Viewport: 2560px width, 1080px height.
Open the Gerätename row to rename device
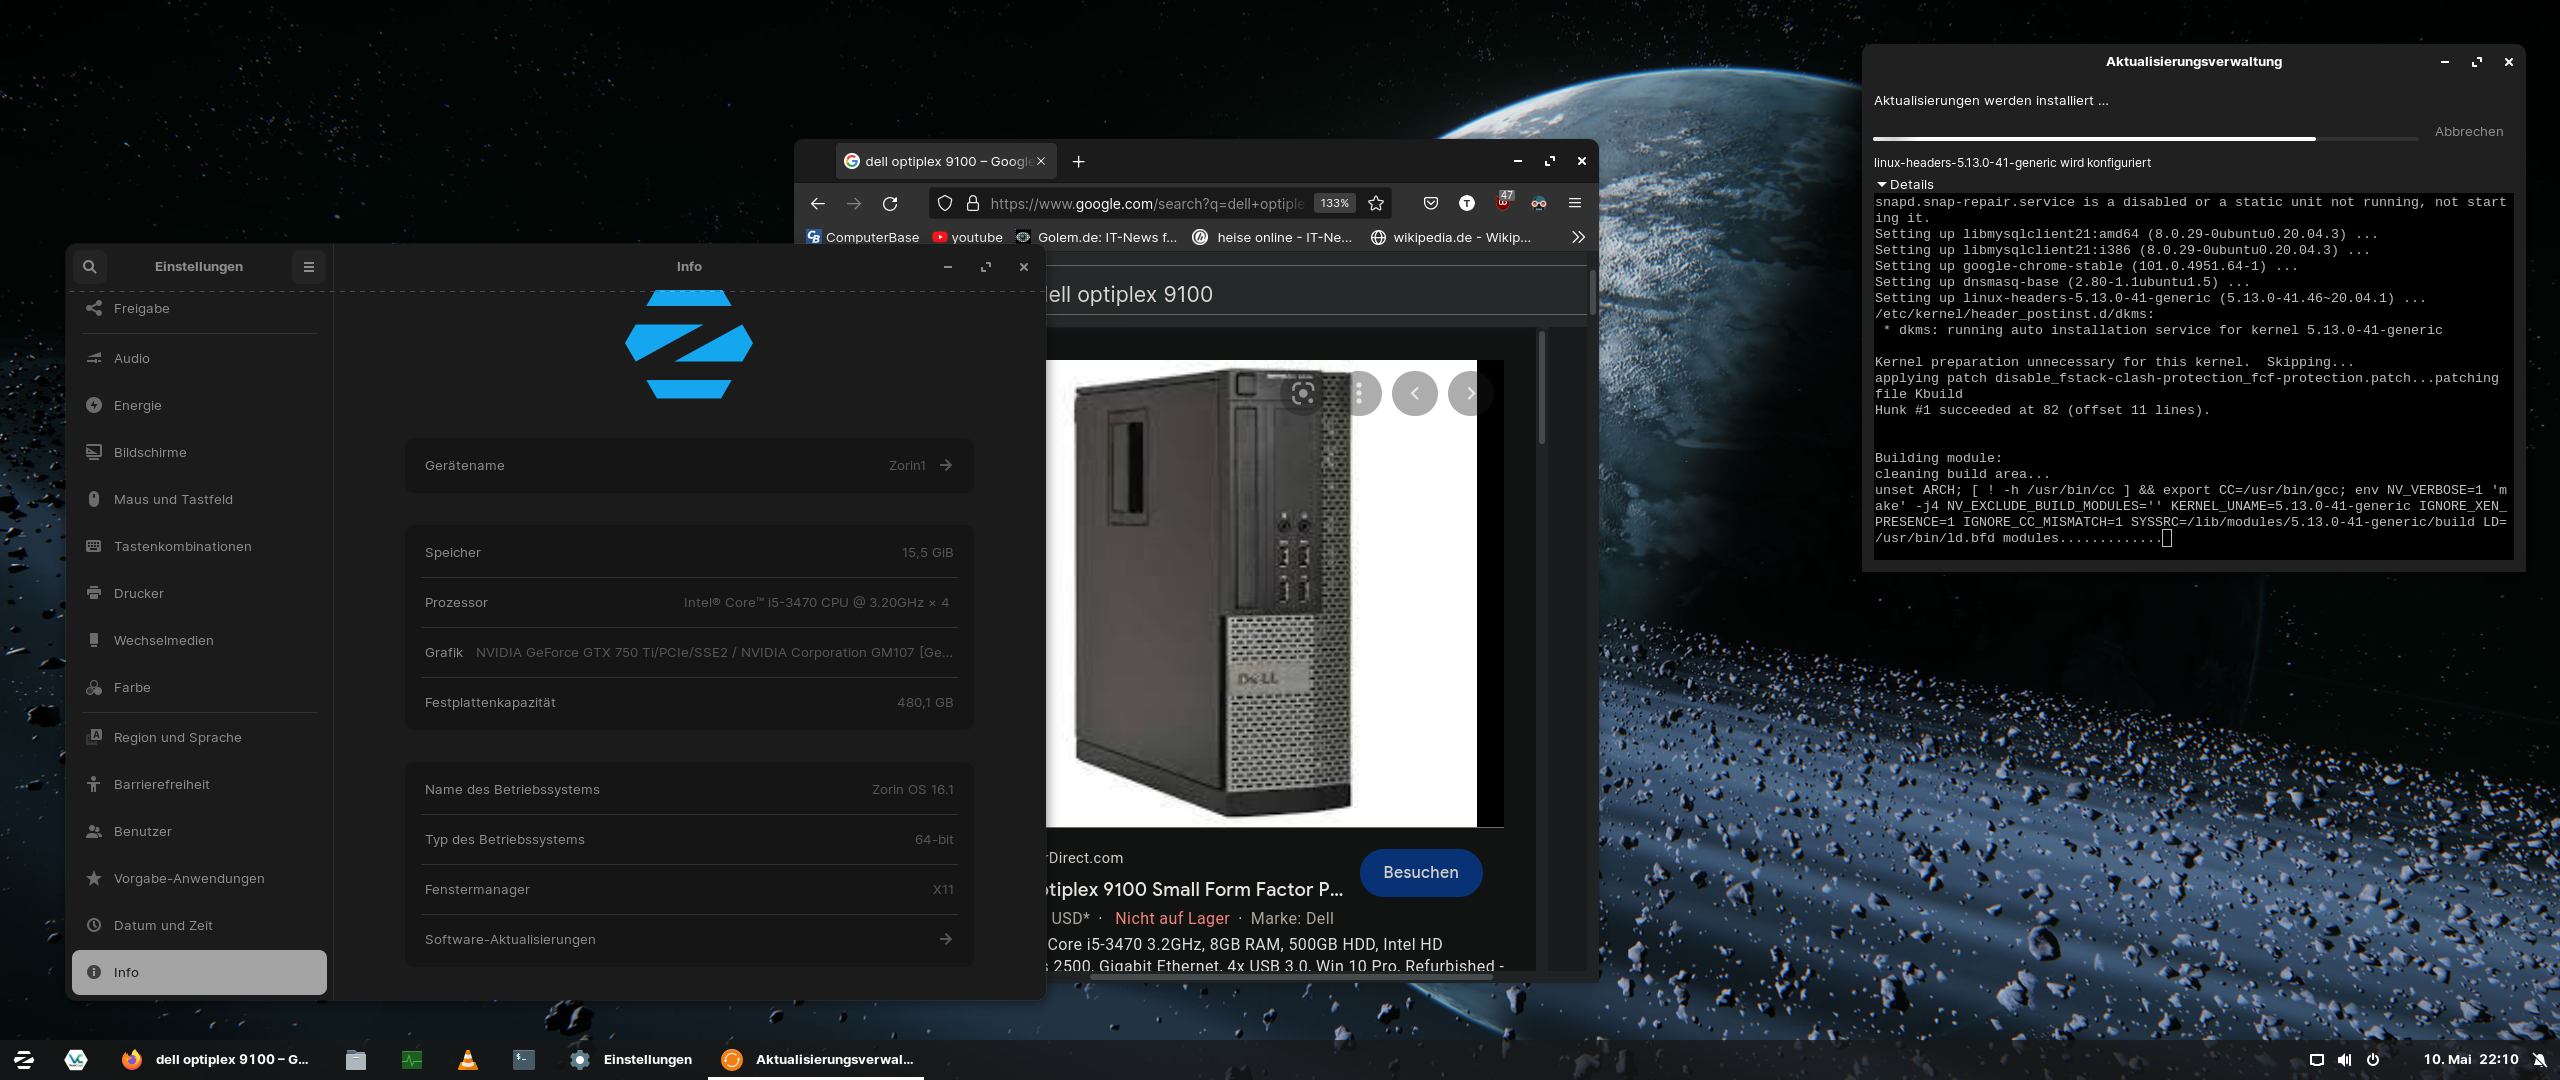[689, 466]
